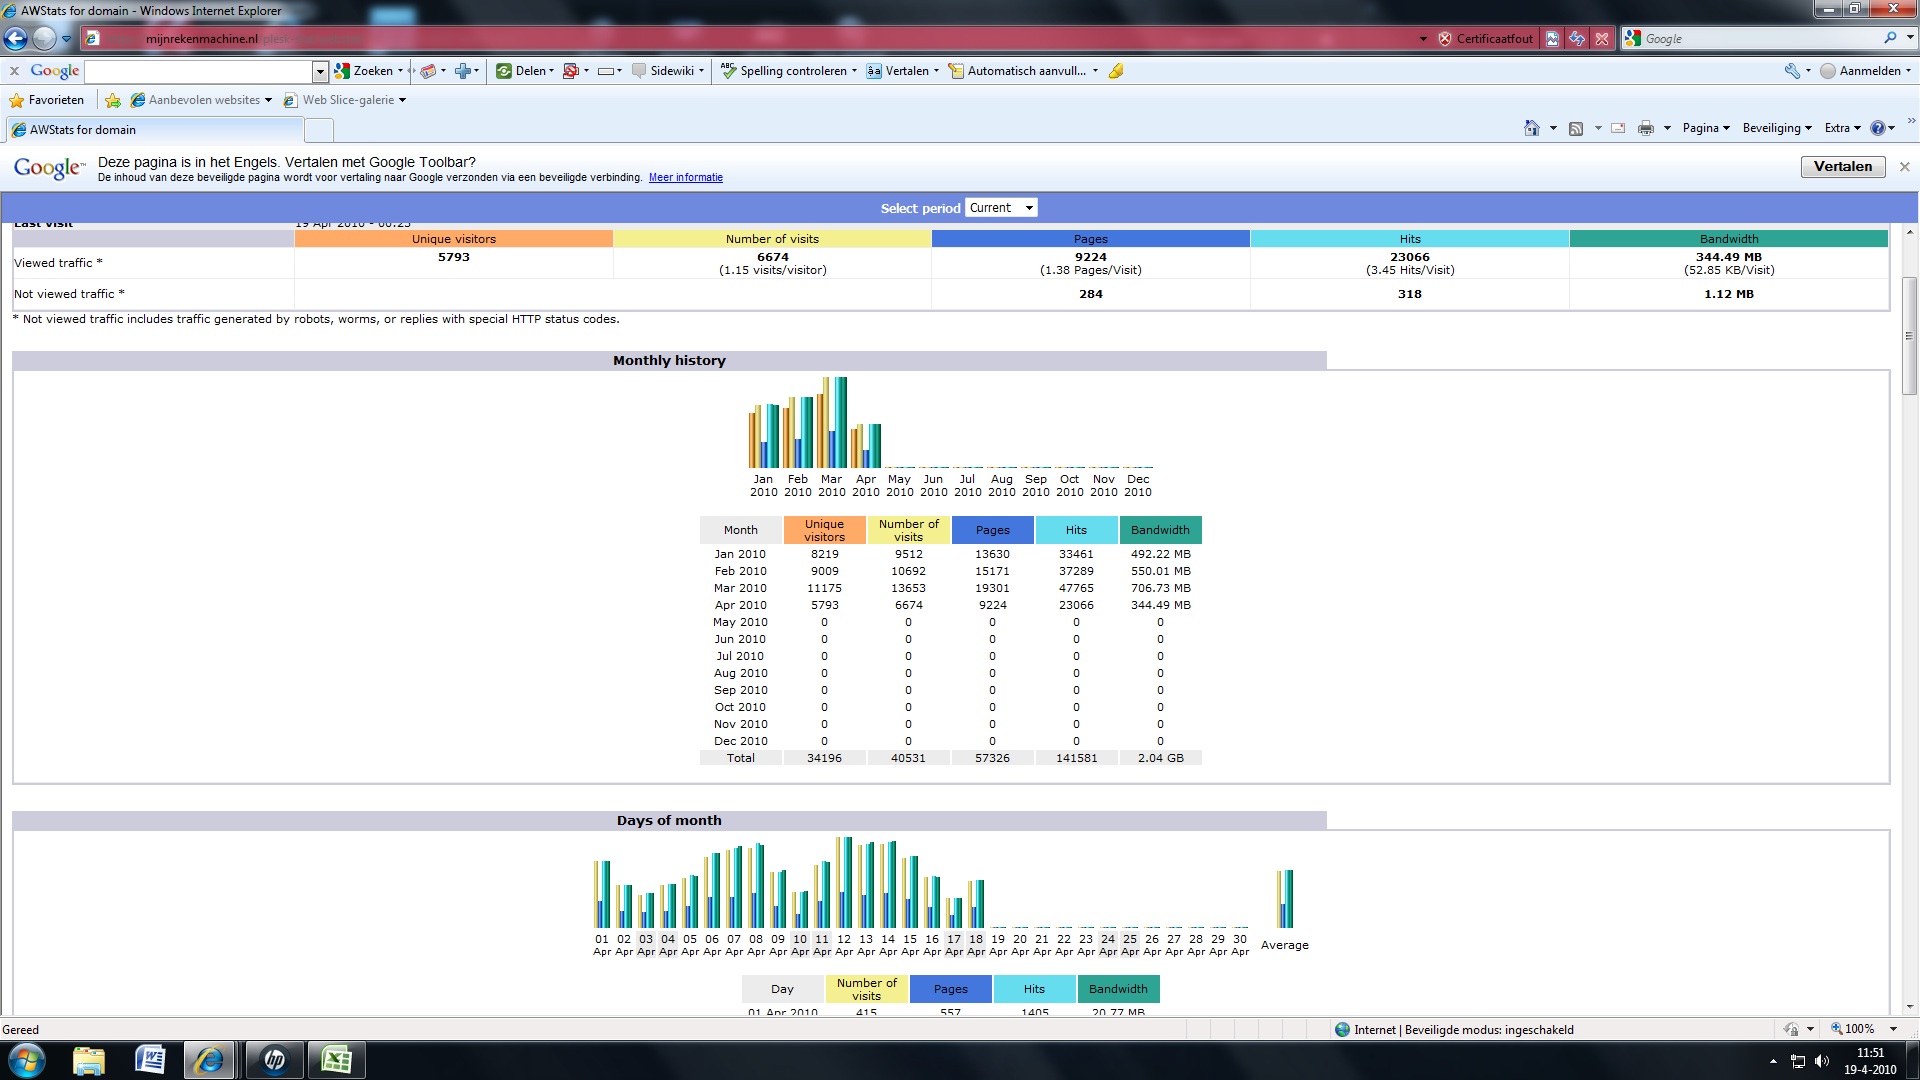
Task: Open the Delen share menu
Action: pos(525,71)
